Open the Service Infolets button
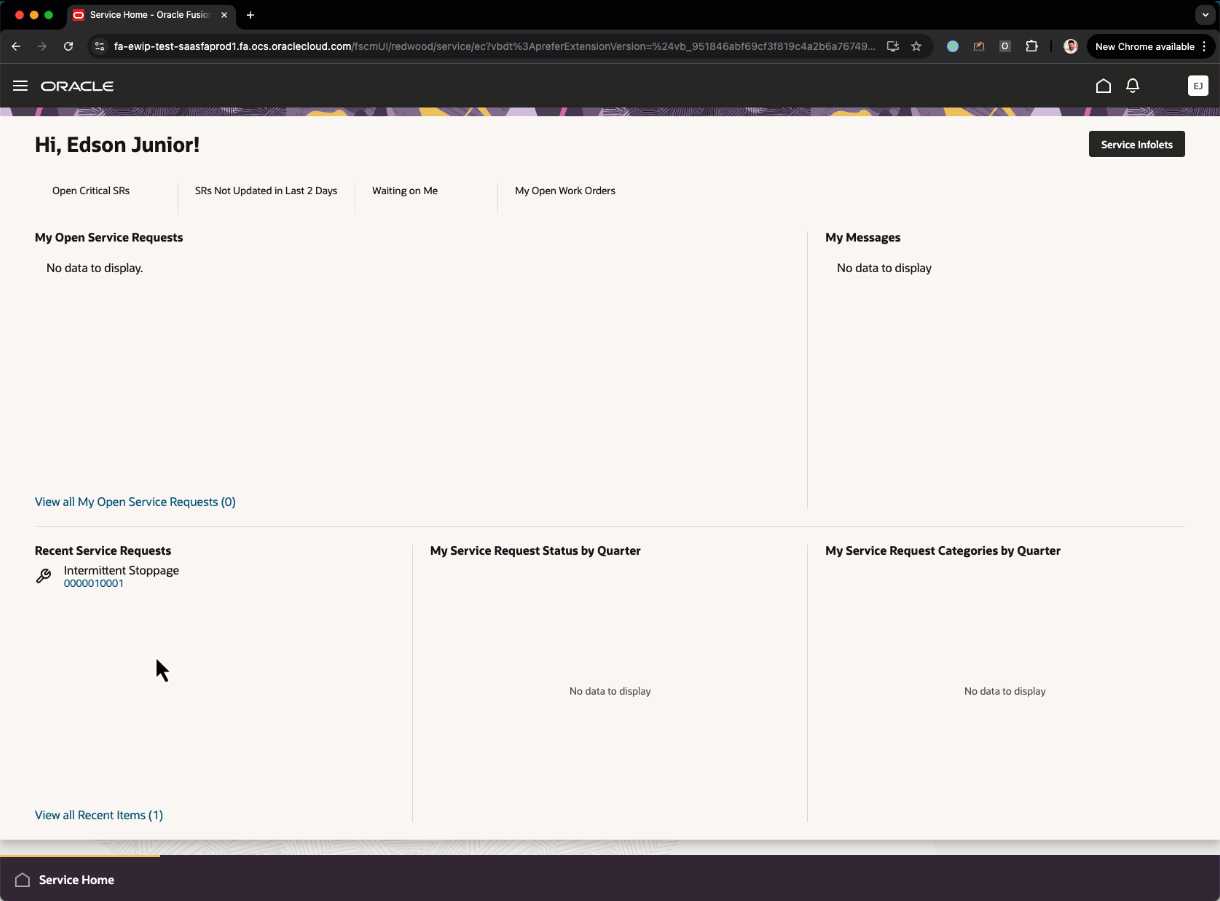Image resolution: width=1220 pixels, height=901 pixels. point(1137,145)
